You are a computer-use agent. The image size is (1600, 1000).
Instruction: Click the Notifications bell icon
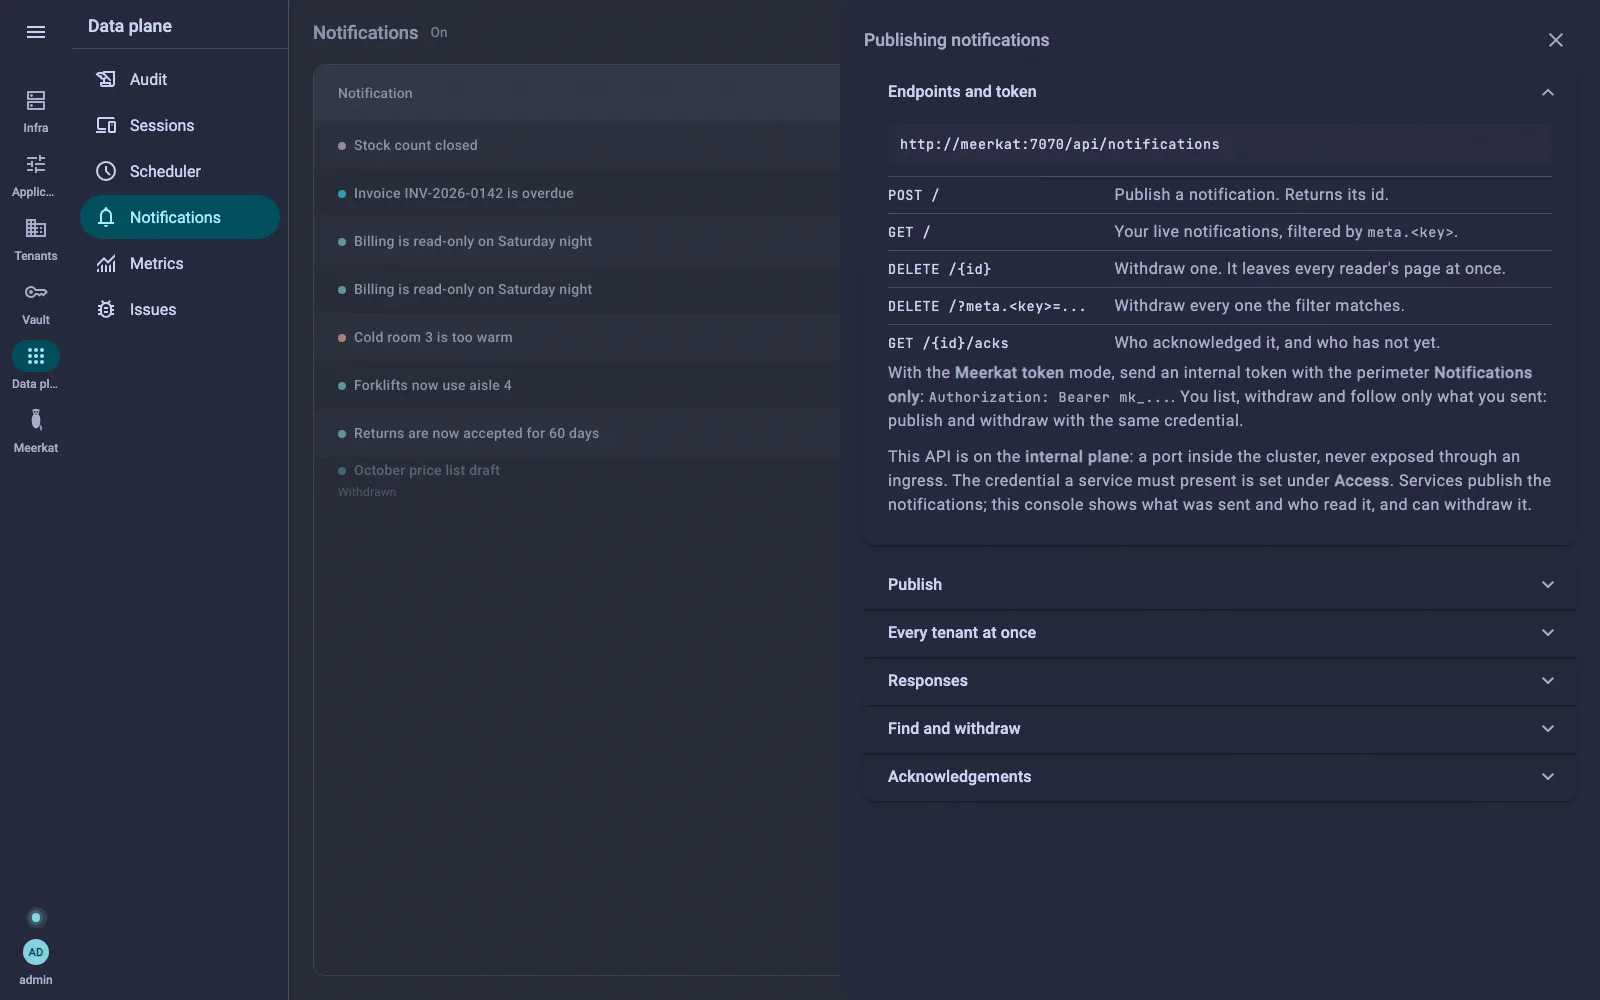(106, 217)
